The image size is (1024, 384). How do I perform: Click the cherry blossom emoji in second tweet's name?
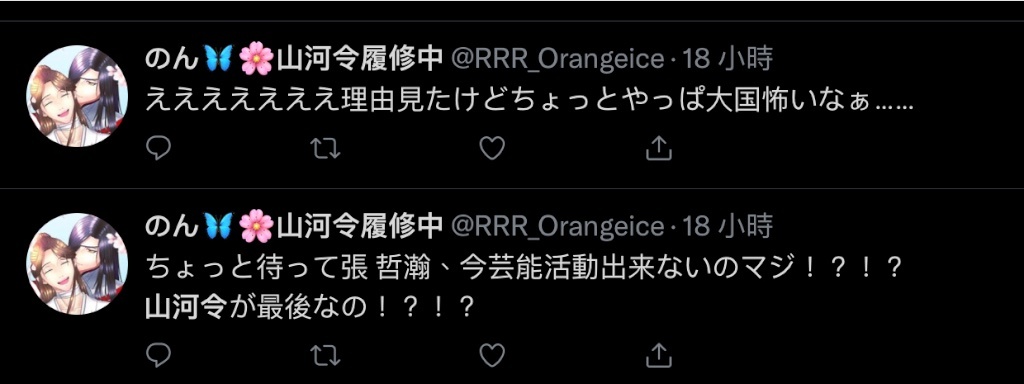click(x=256, y=228)
